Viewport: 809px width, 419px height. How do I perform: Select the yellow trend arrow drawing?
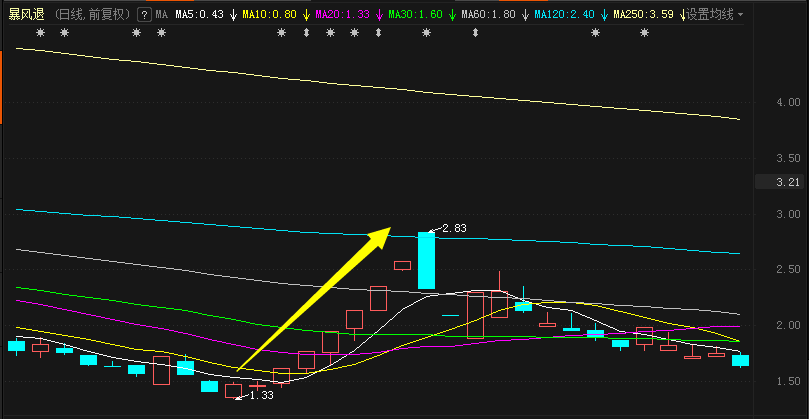(x=314, y=299)
